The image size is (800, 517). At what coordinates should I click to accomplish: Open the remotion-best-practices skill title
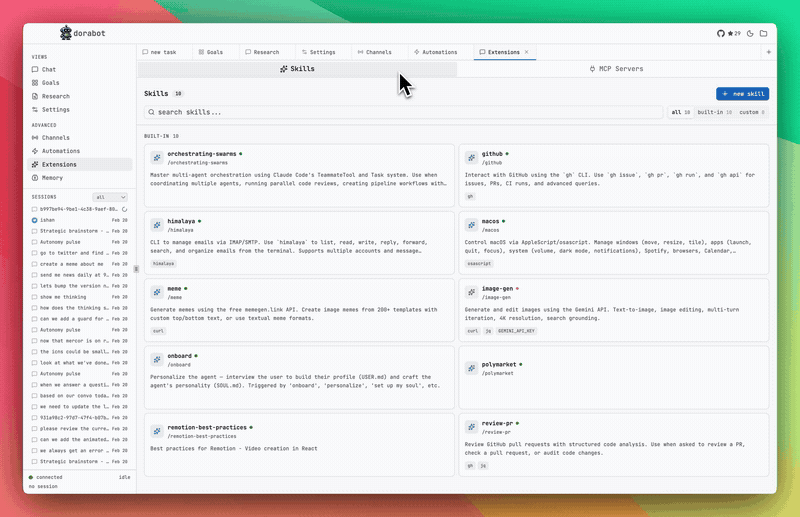207,427
